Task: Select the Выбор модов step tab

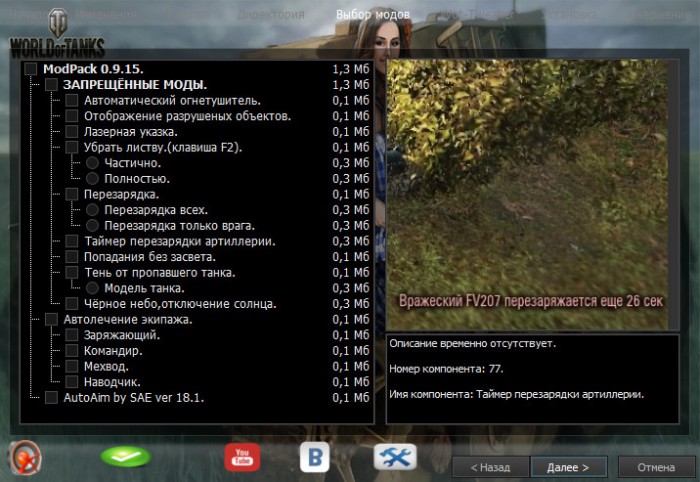Action: click(373, 15)
